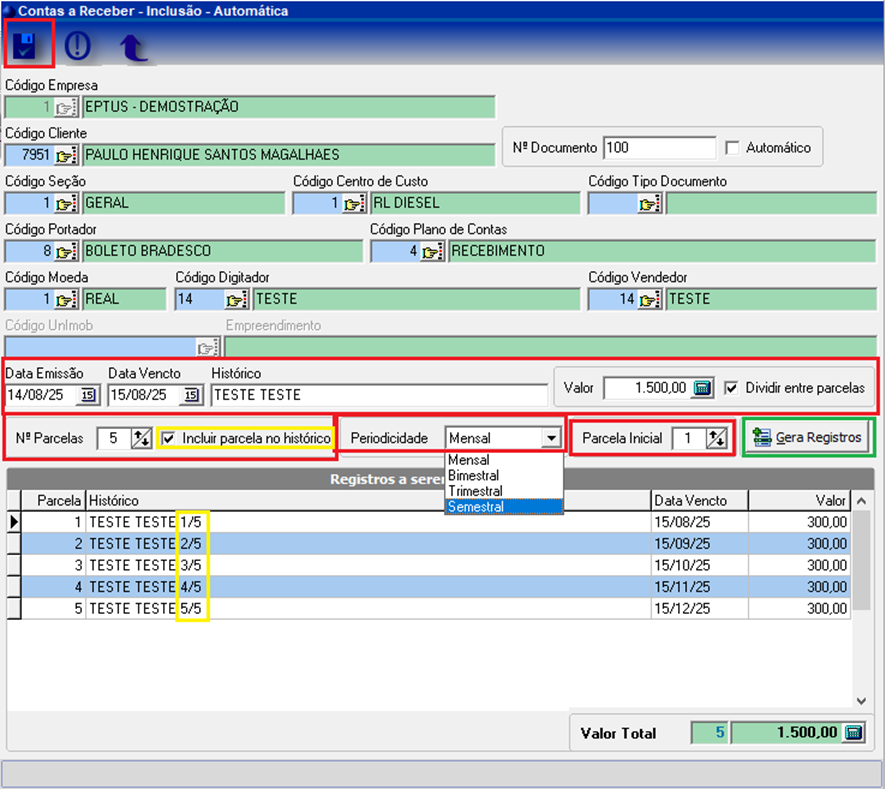886x789 pixels.
Task: Click the return arrow toolbar icon
Action: click(x=132, y=47)
